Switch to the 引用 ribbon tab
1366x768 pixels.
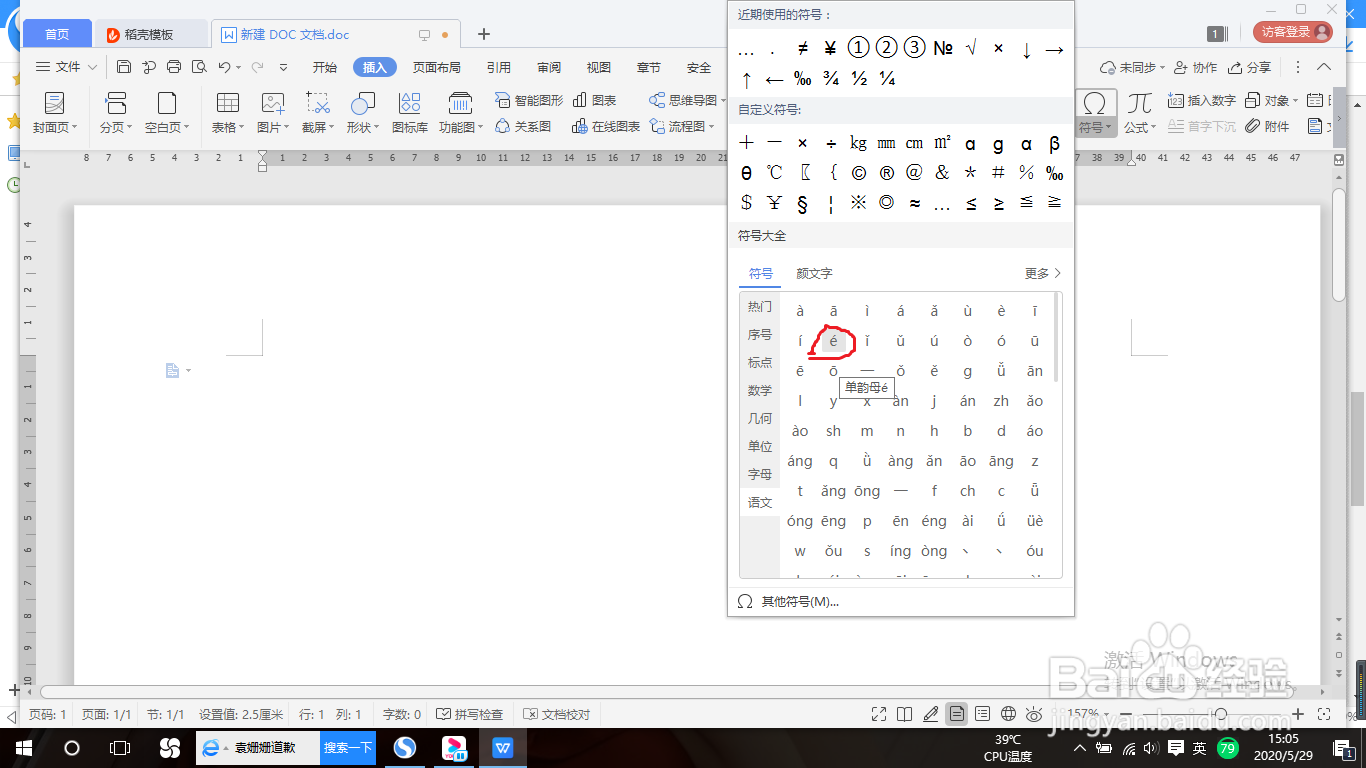click(499, 67)
